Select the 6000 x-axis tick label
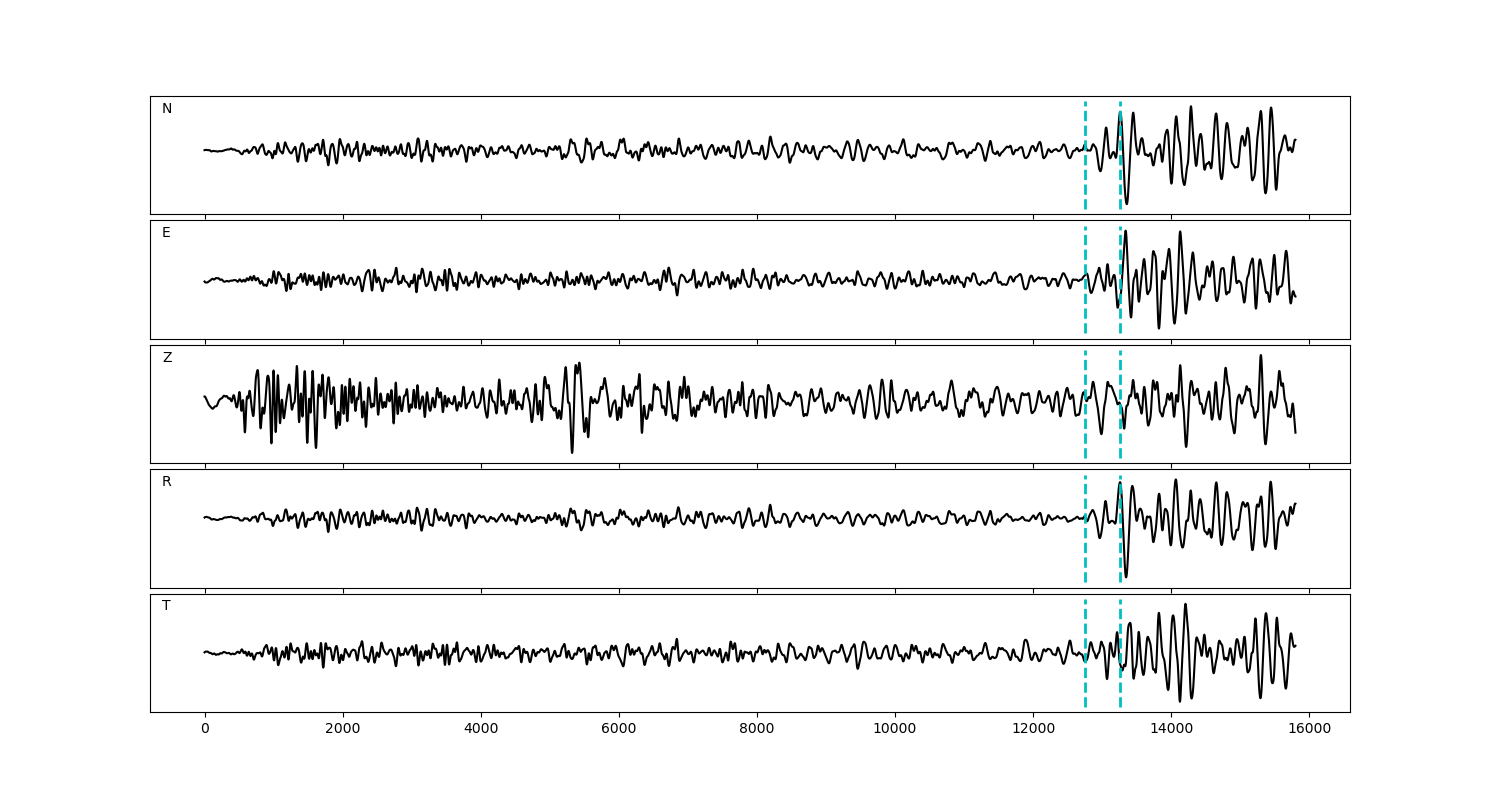The height and width of the screenshot is (800, 1500). pyautogui.click(x=619, y=730)
